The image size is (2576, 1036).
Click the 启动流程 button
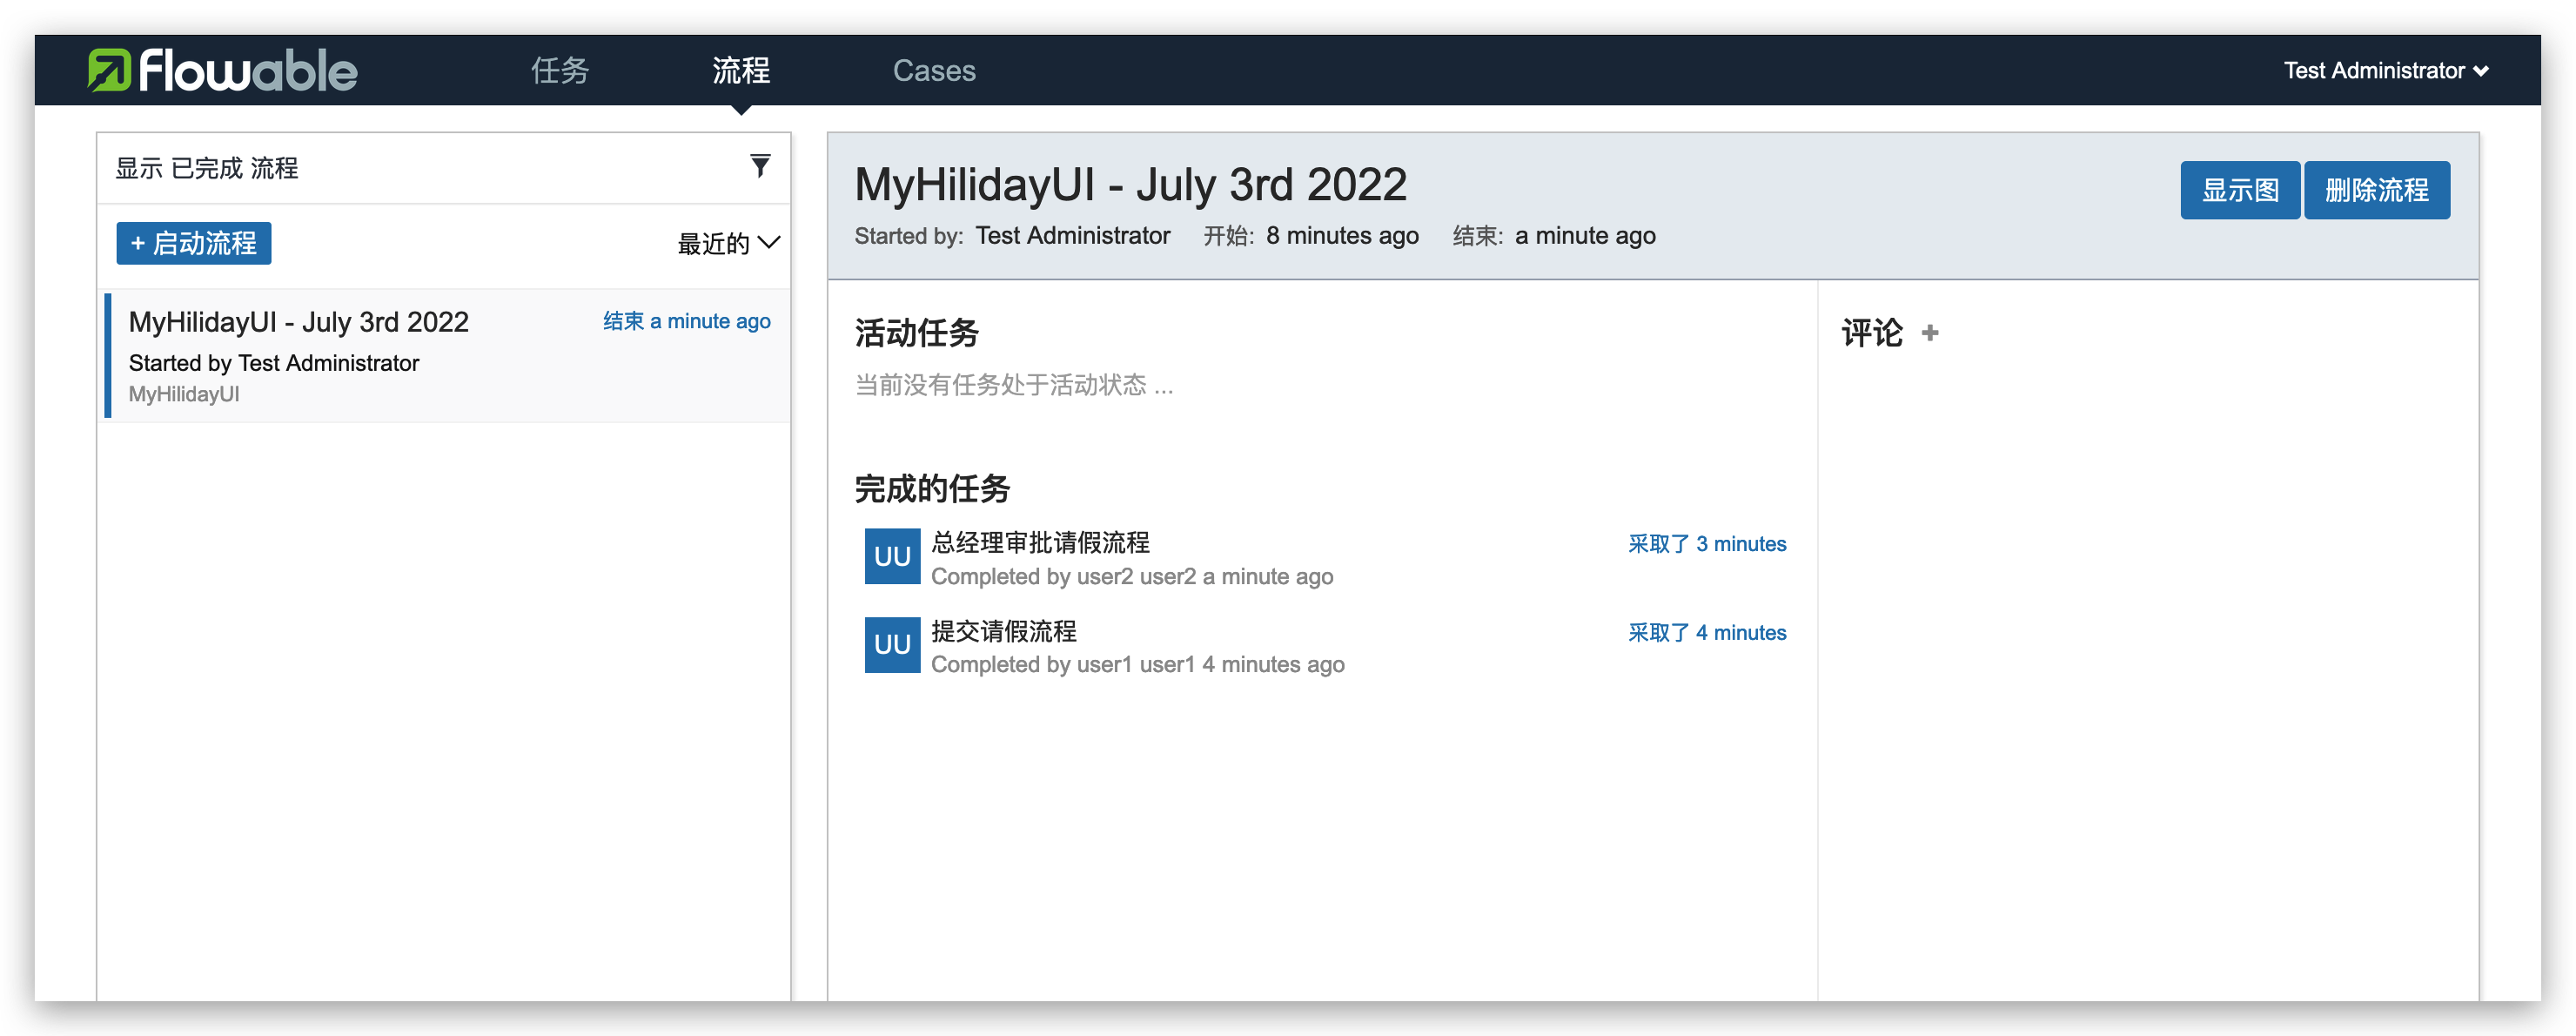click(194, 243)
